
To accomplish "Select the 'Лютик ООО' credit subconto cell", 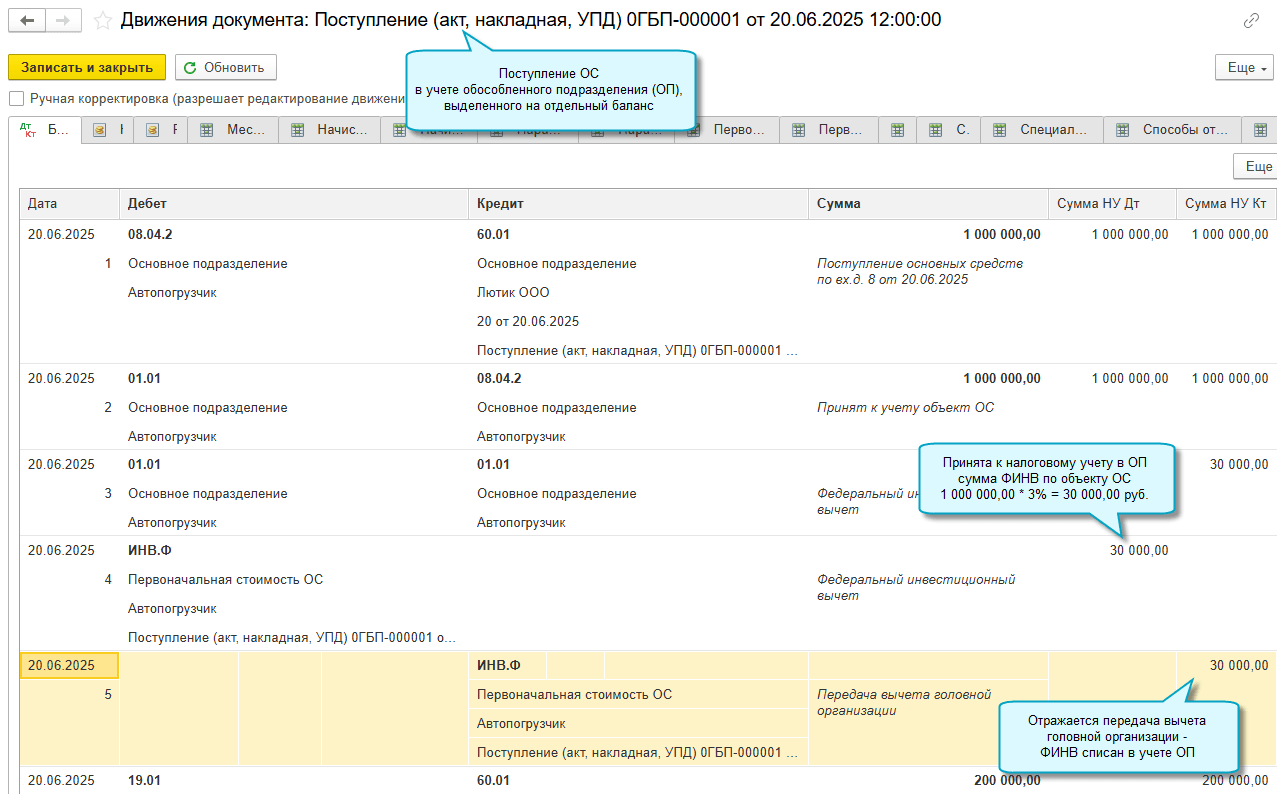I will point(513,293).
